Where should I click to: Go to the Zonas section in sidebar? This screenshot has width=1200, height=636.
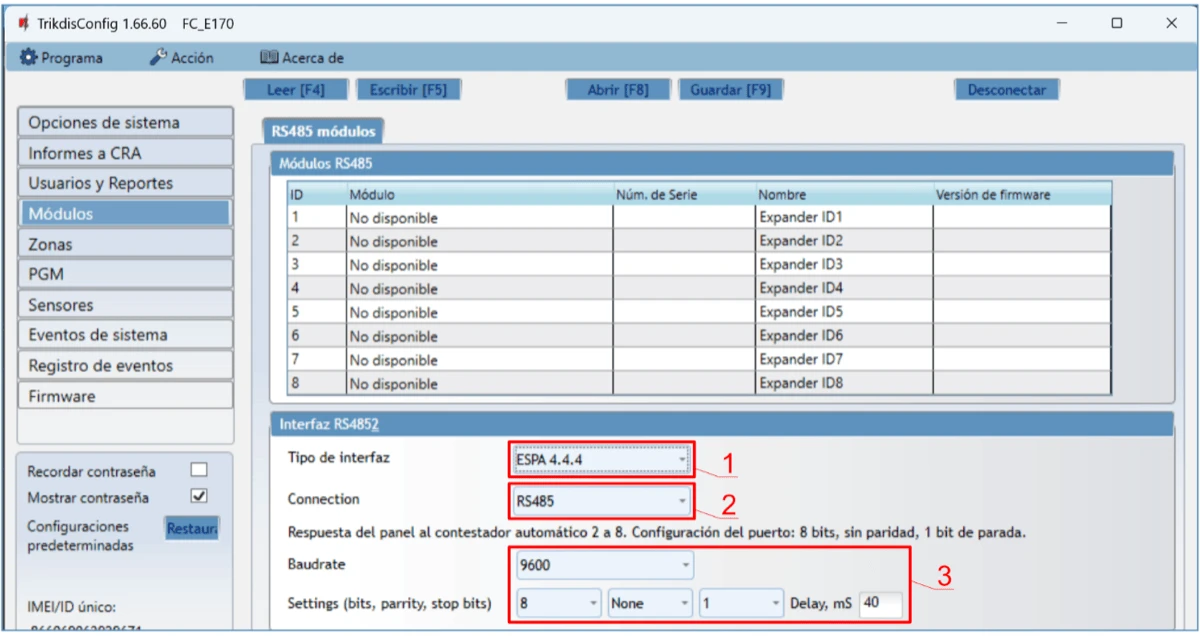coord(125,244)
